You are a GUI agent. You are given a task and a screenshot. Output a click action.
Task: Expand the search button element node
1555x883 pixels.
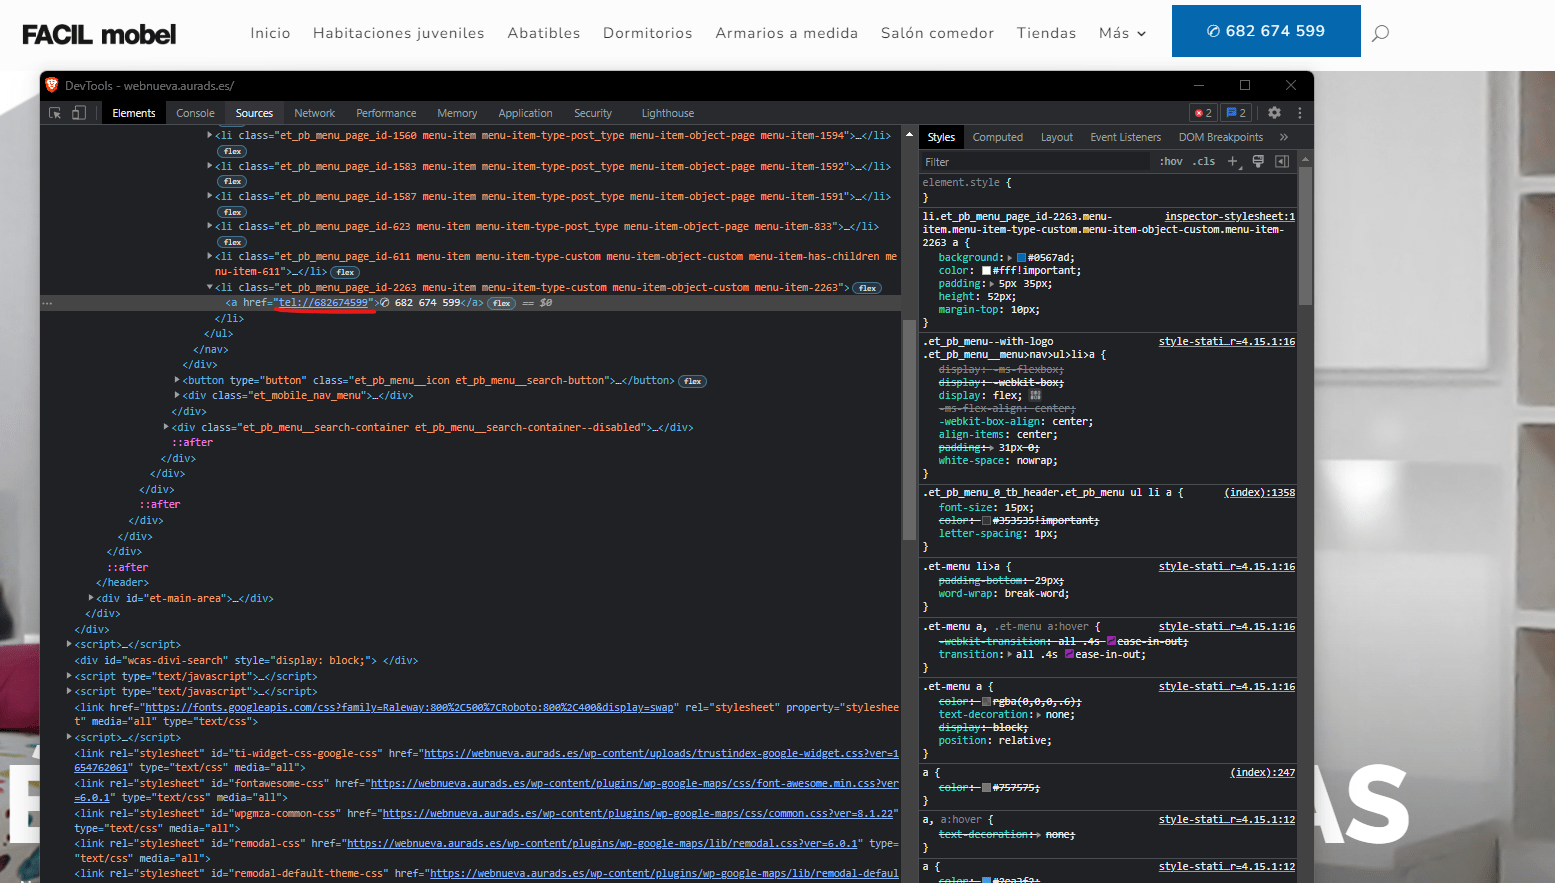click(x=177, y=380)
